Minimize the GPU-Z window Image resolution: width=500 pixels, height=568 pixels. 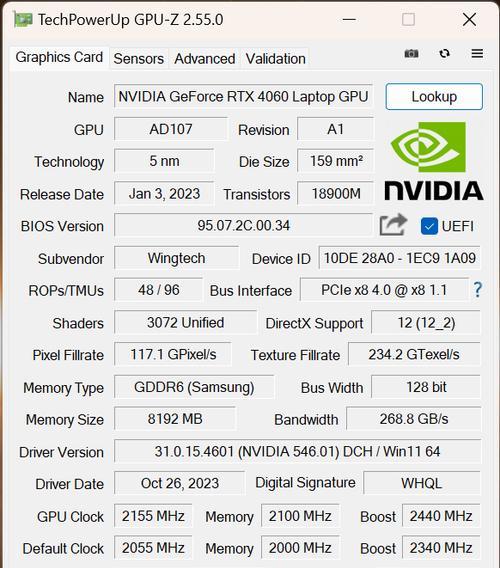[349, 20]
